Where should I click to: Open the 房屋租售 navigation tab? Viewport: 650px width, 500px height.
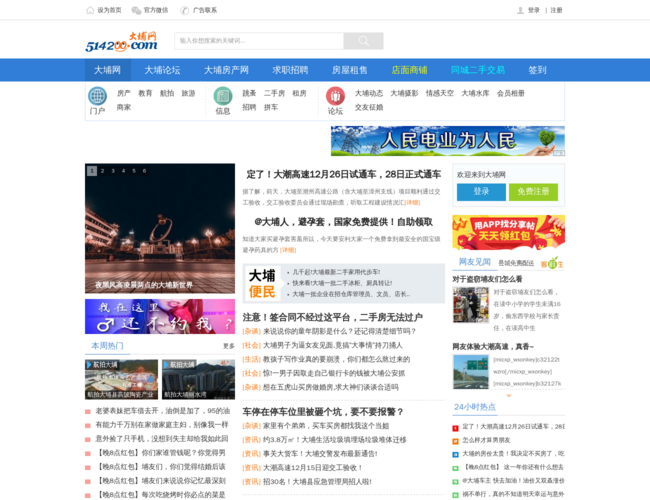[349, 70]
